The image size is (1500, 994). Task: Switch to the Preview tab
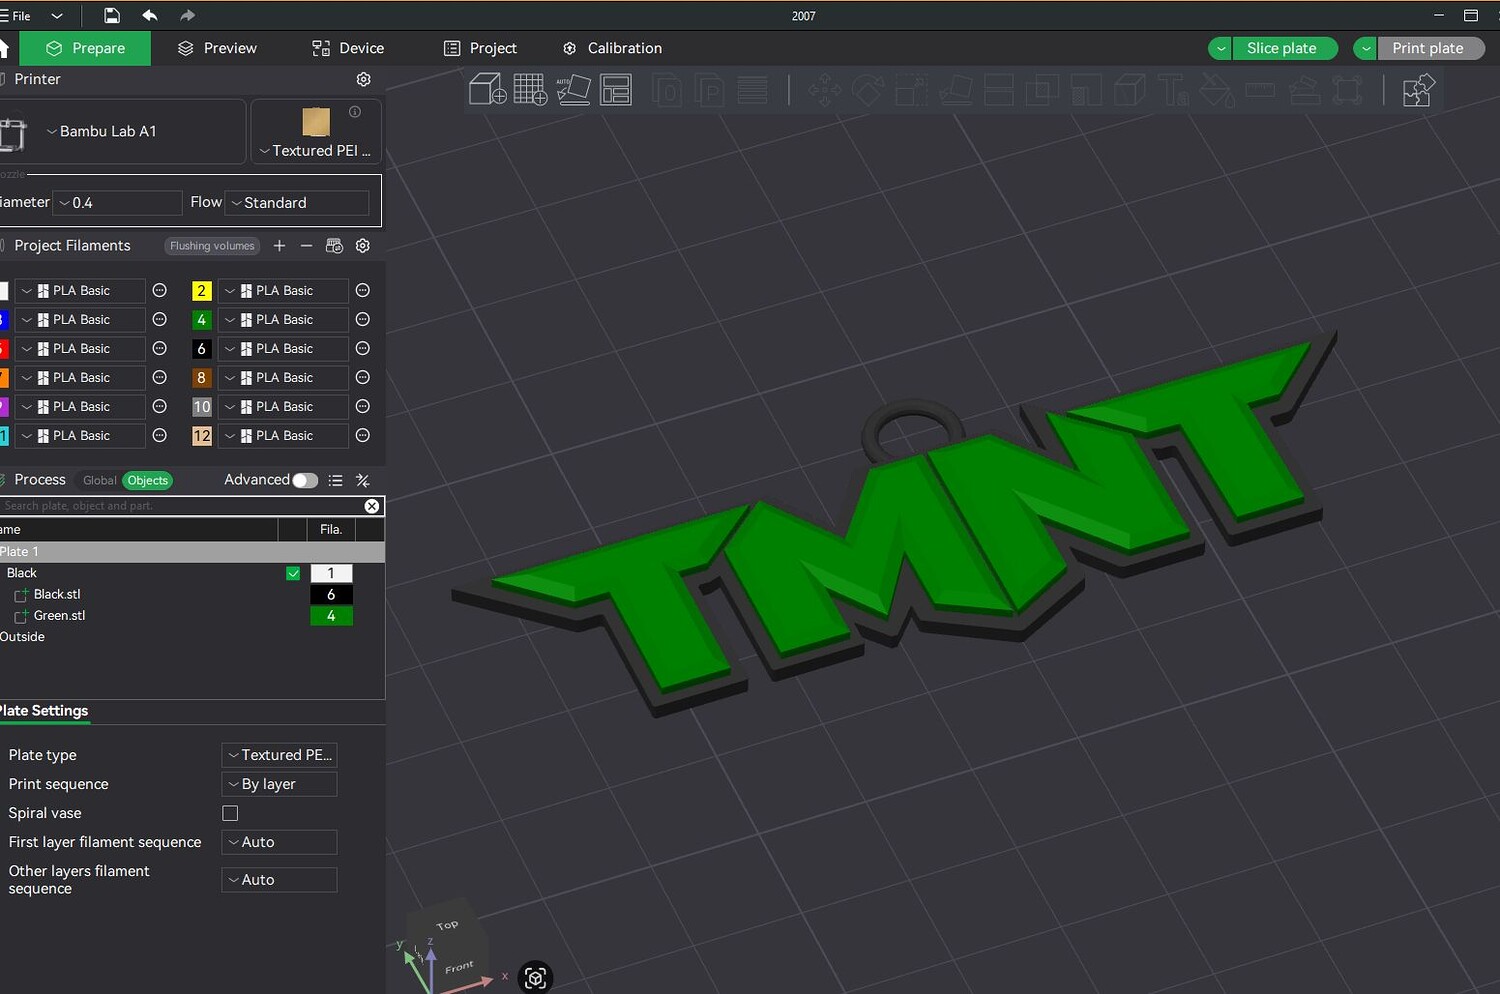tap(217, 48)
